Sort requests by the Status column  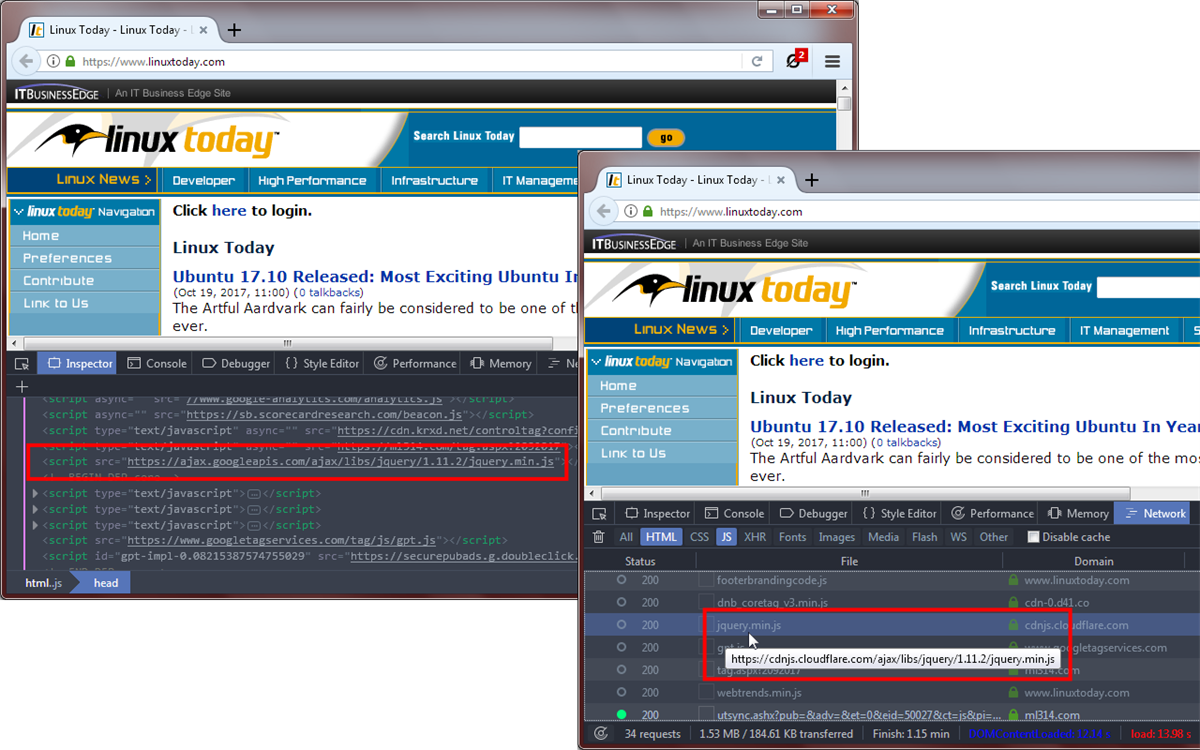[x=640, y=561]
